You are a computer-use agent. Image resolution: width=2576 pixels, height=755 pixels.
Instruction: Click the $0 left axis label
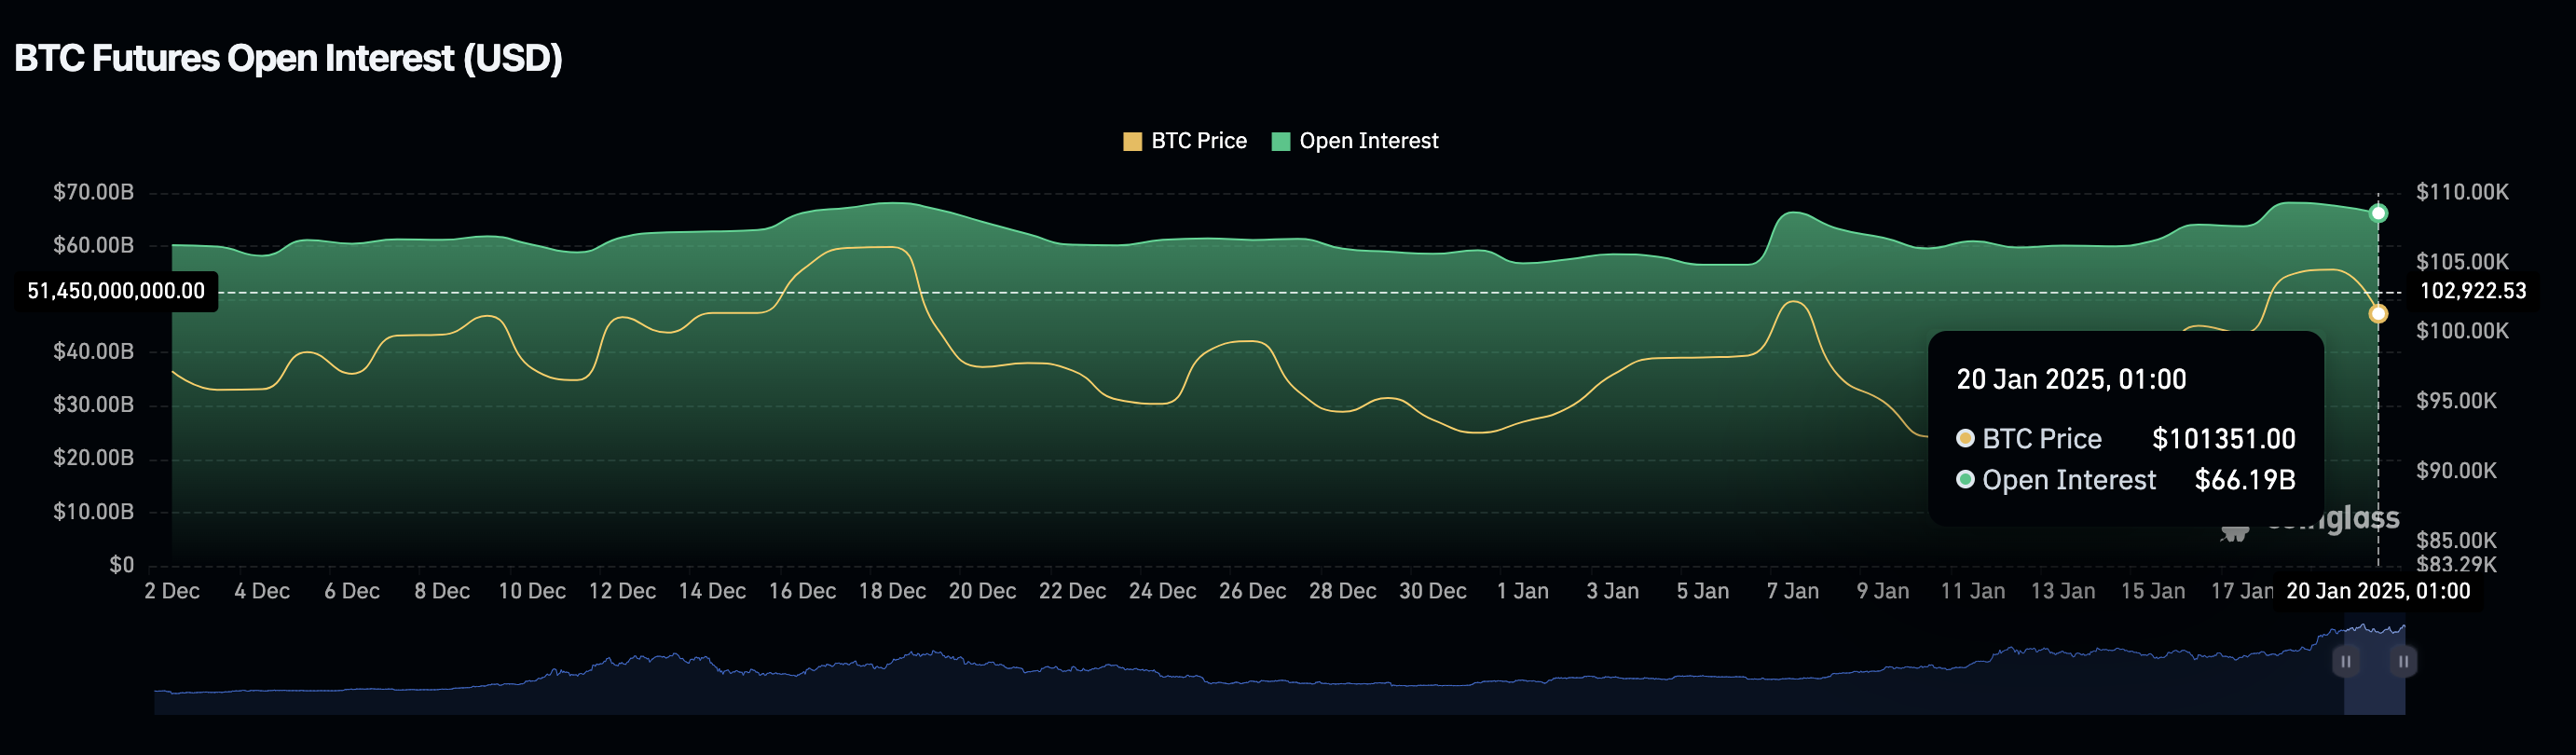point(122,565)
